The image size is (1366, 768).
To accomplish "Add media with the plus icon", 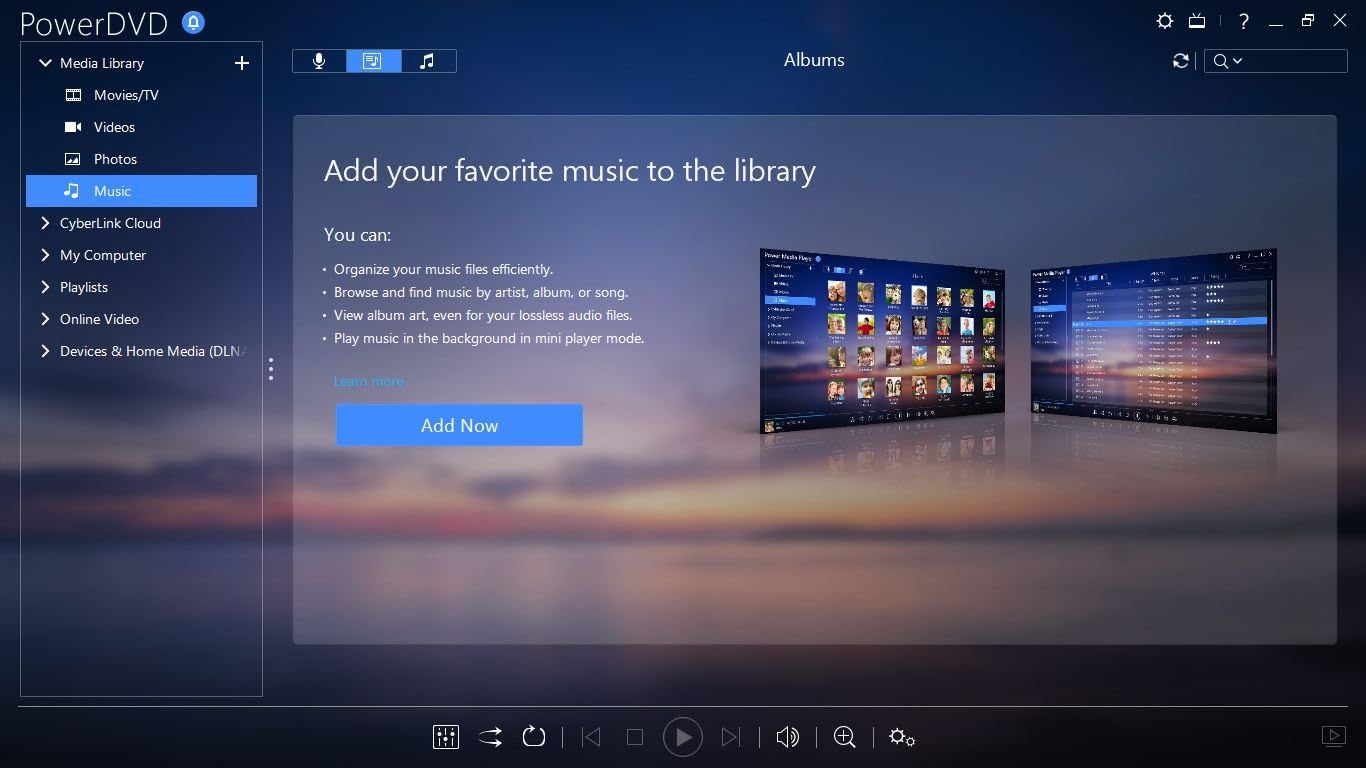I will [x=241, y=63].
